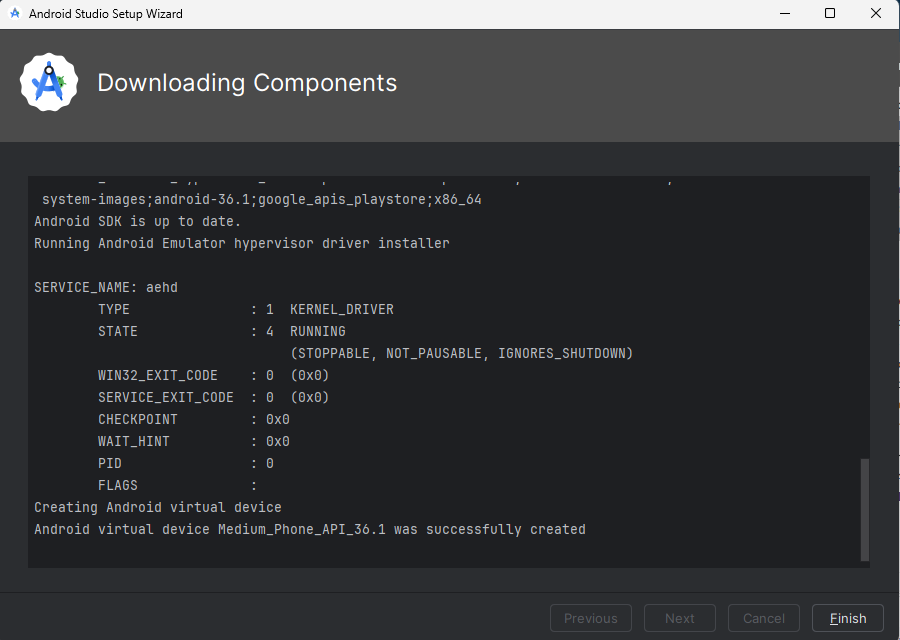Click the Android Studio title bar icon
900x640 pixels.
15,13
